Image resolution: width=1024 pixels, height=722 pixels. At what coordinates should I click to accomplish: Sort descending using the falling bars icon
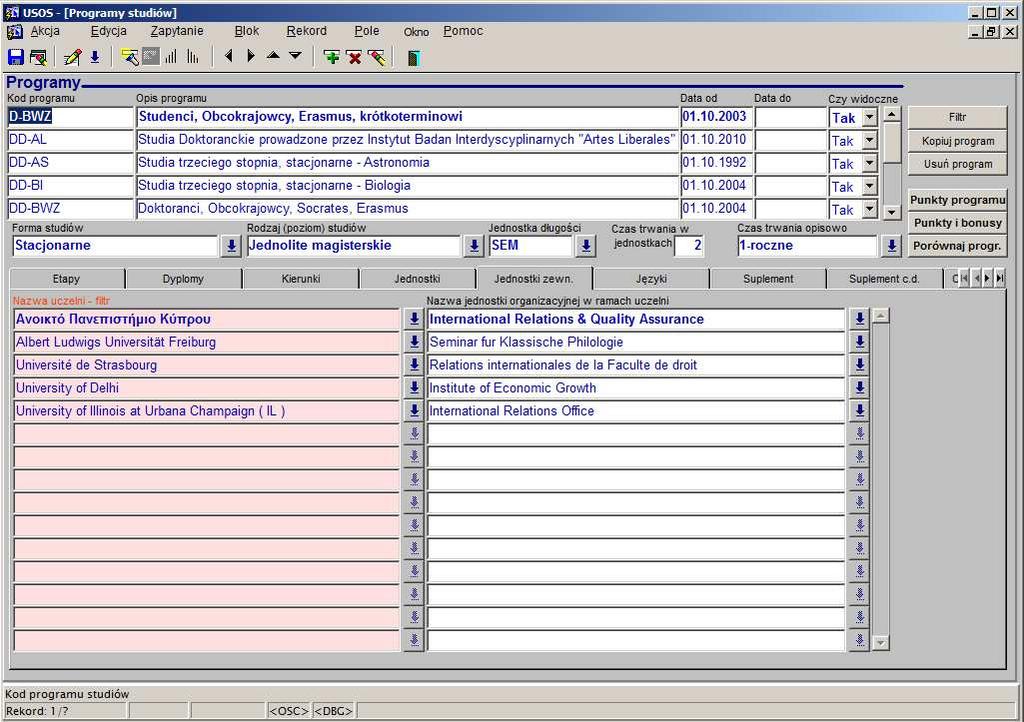click(193, 57)
